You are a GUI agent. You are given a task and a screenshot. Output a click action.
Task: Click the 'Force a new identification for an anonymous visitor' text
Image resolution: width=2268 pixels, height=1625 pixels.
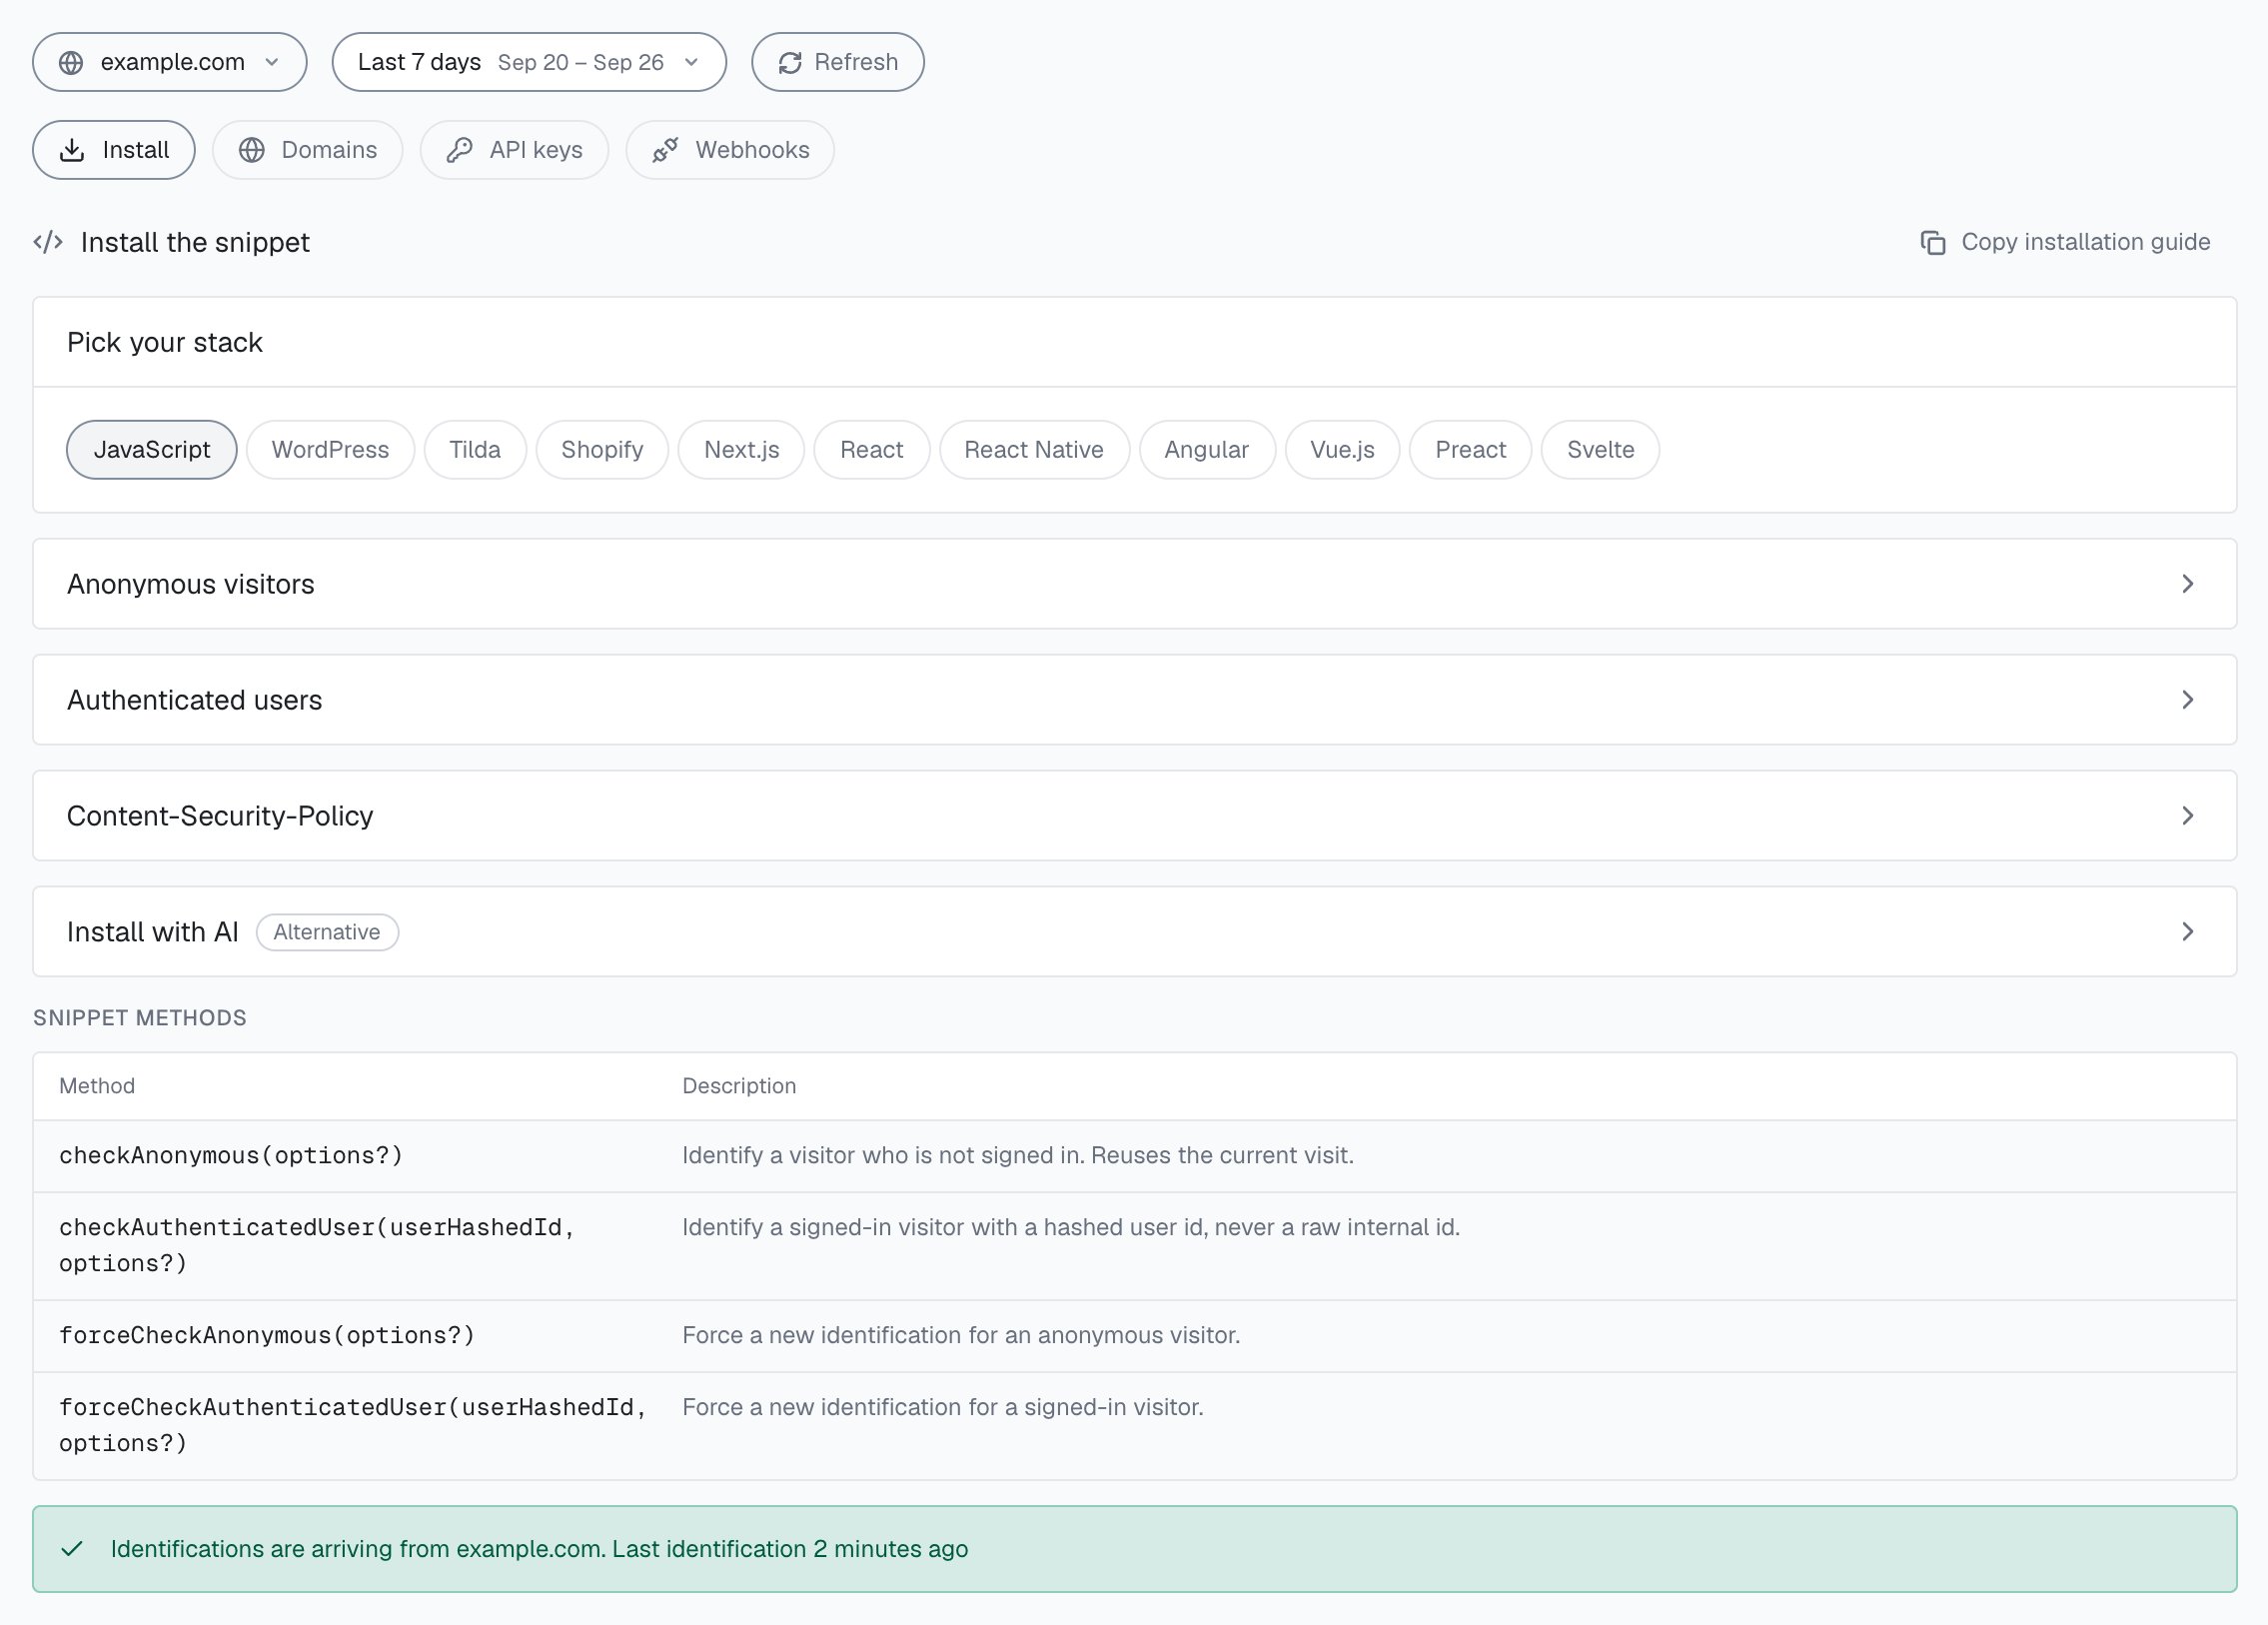(x=961, y=1336)
